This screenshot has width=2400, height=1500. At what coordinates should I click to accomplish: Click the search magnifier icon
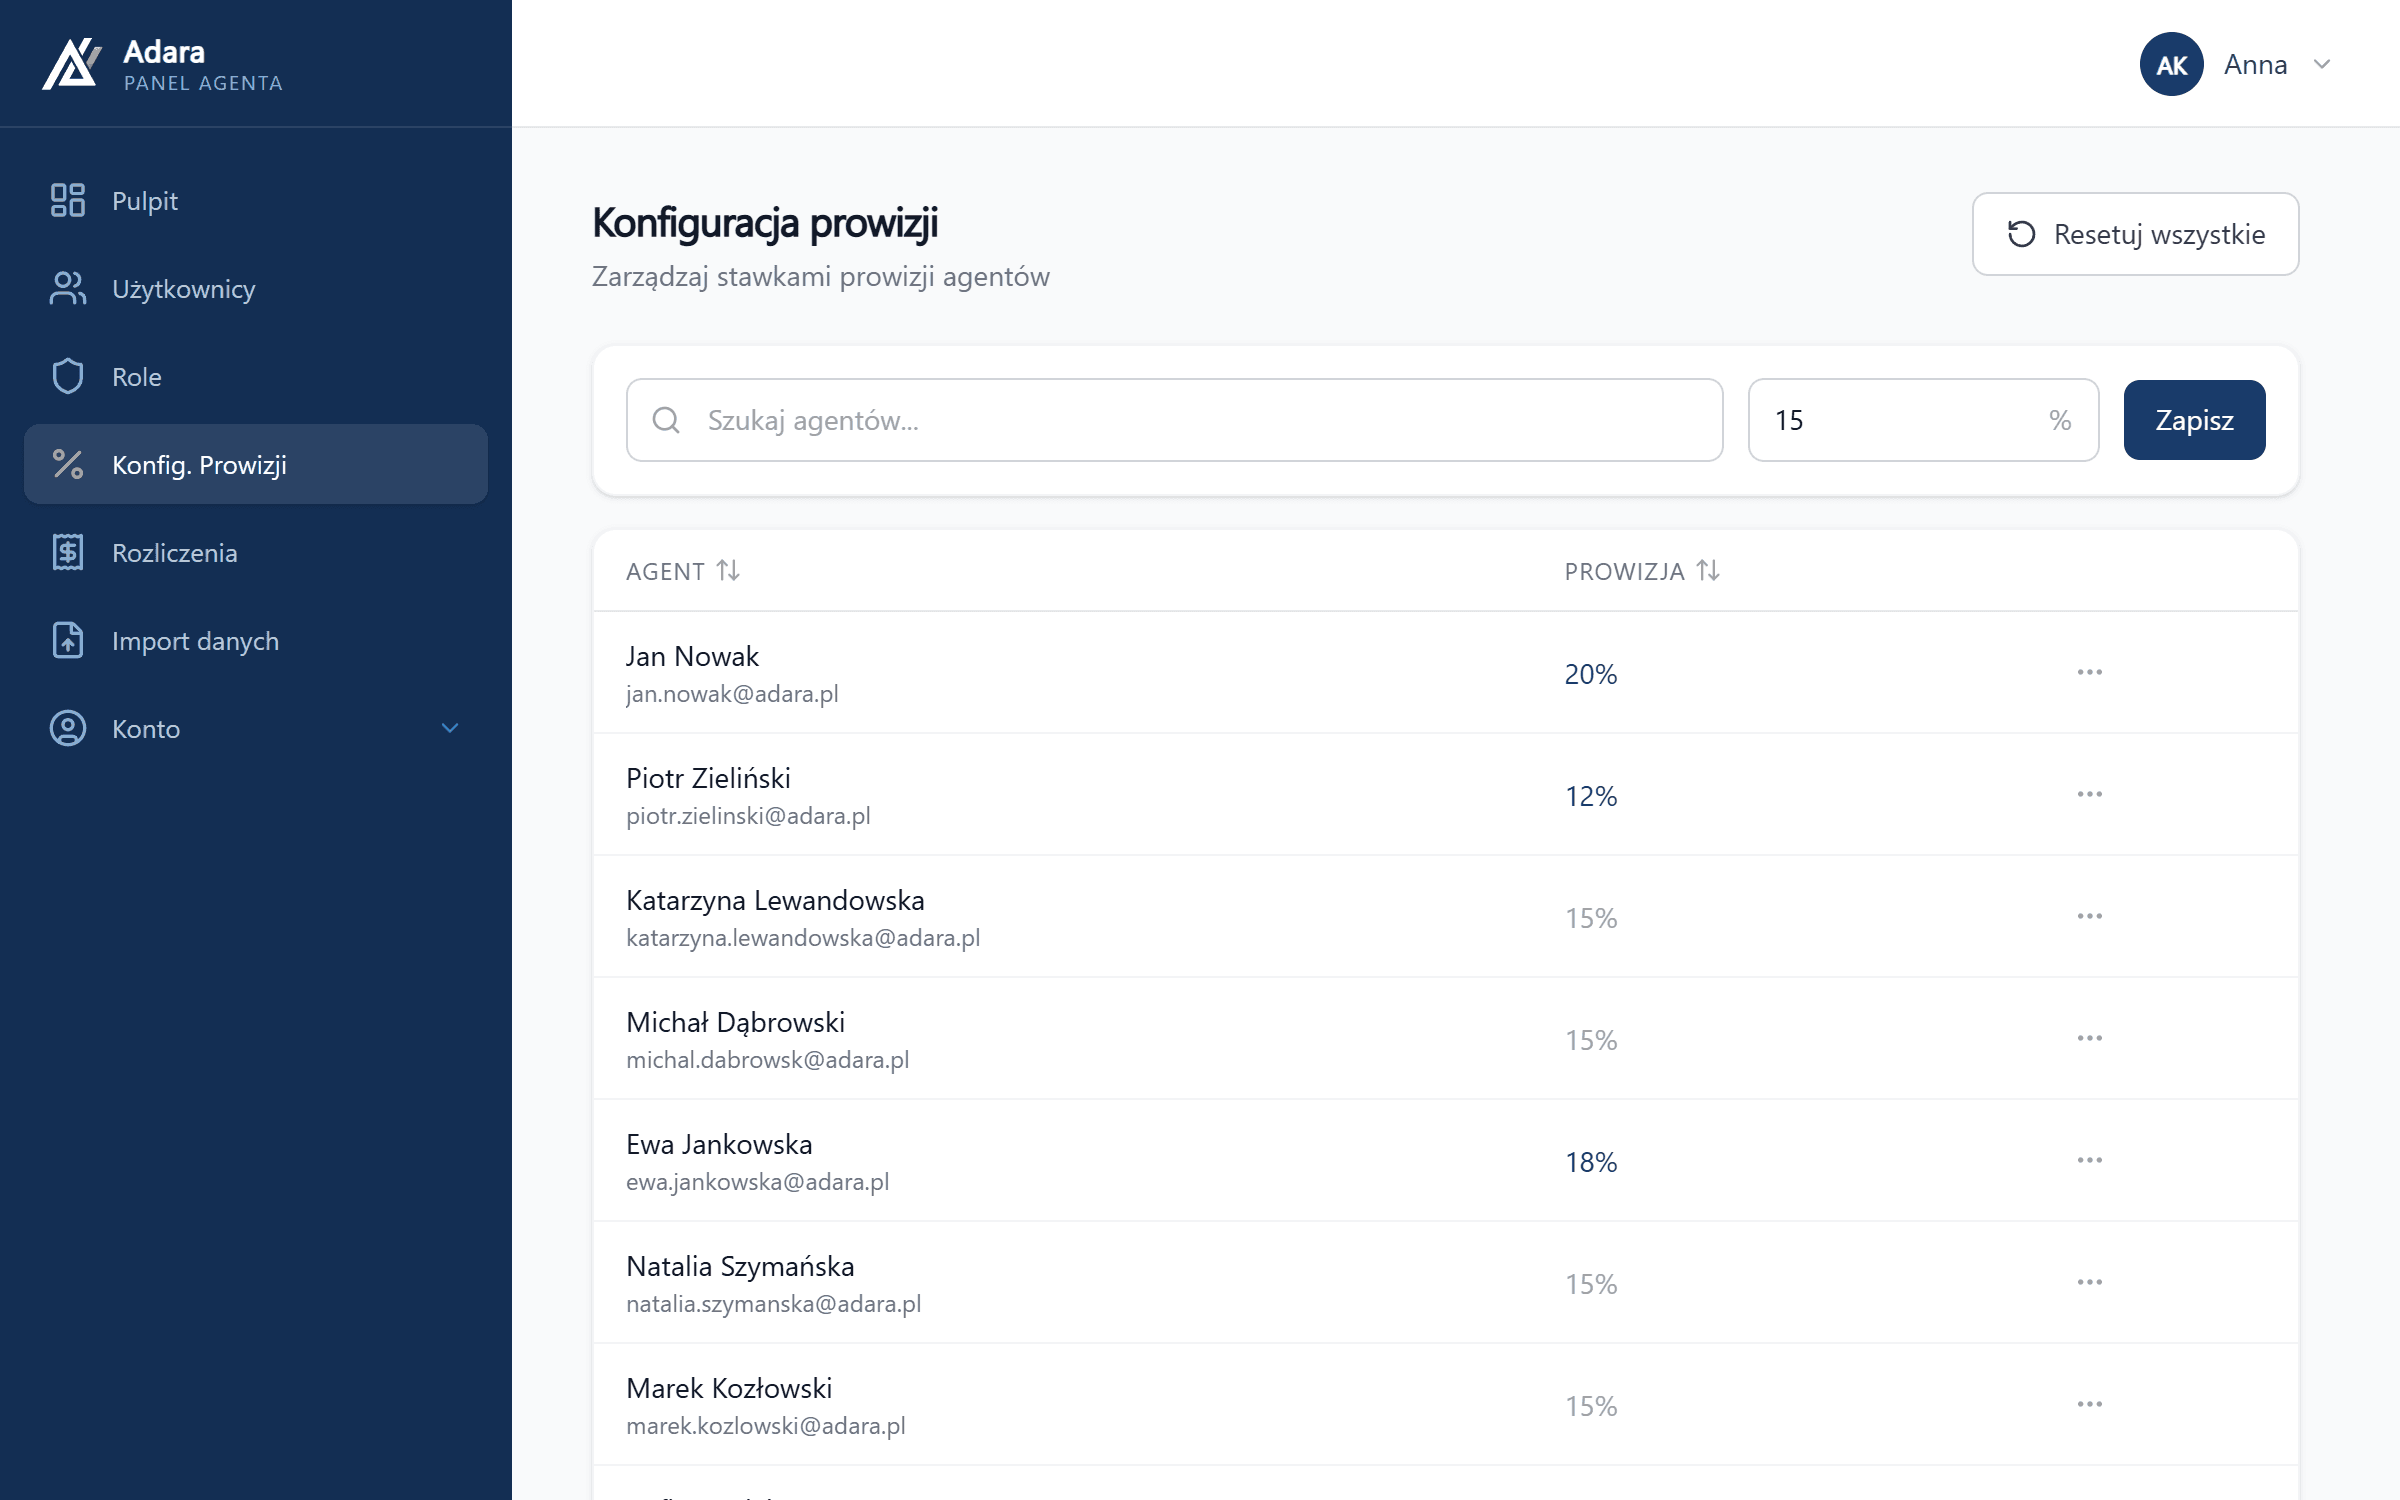pyautogui.click(x=666, y=420)
